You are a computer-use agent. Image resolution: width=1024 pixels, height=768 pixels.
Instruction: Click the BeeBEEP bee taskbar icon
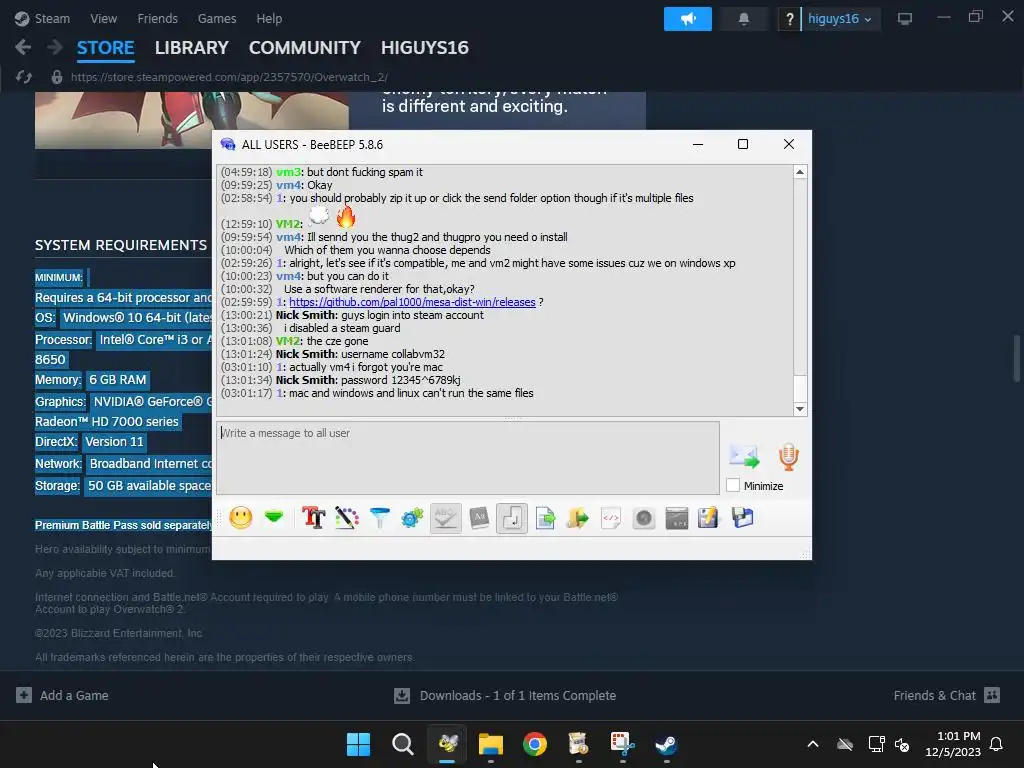click(x=447, y=744)
